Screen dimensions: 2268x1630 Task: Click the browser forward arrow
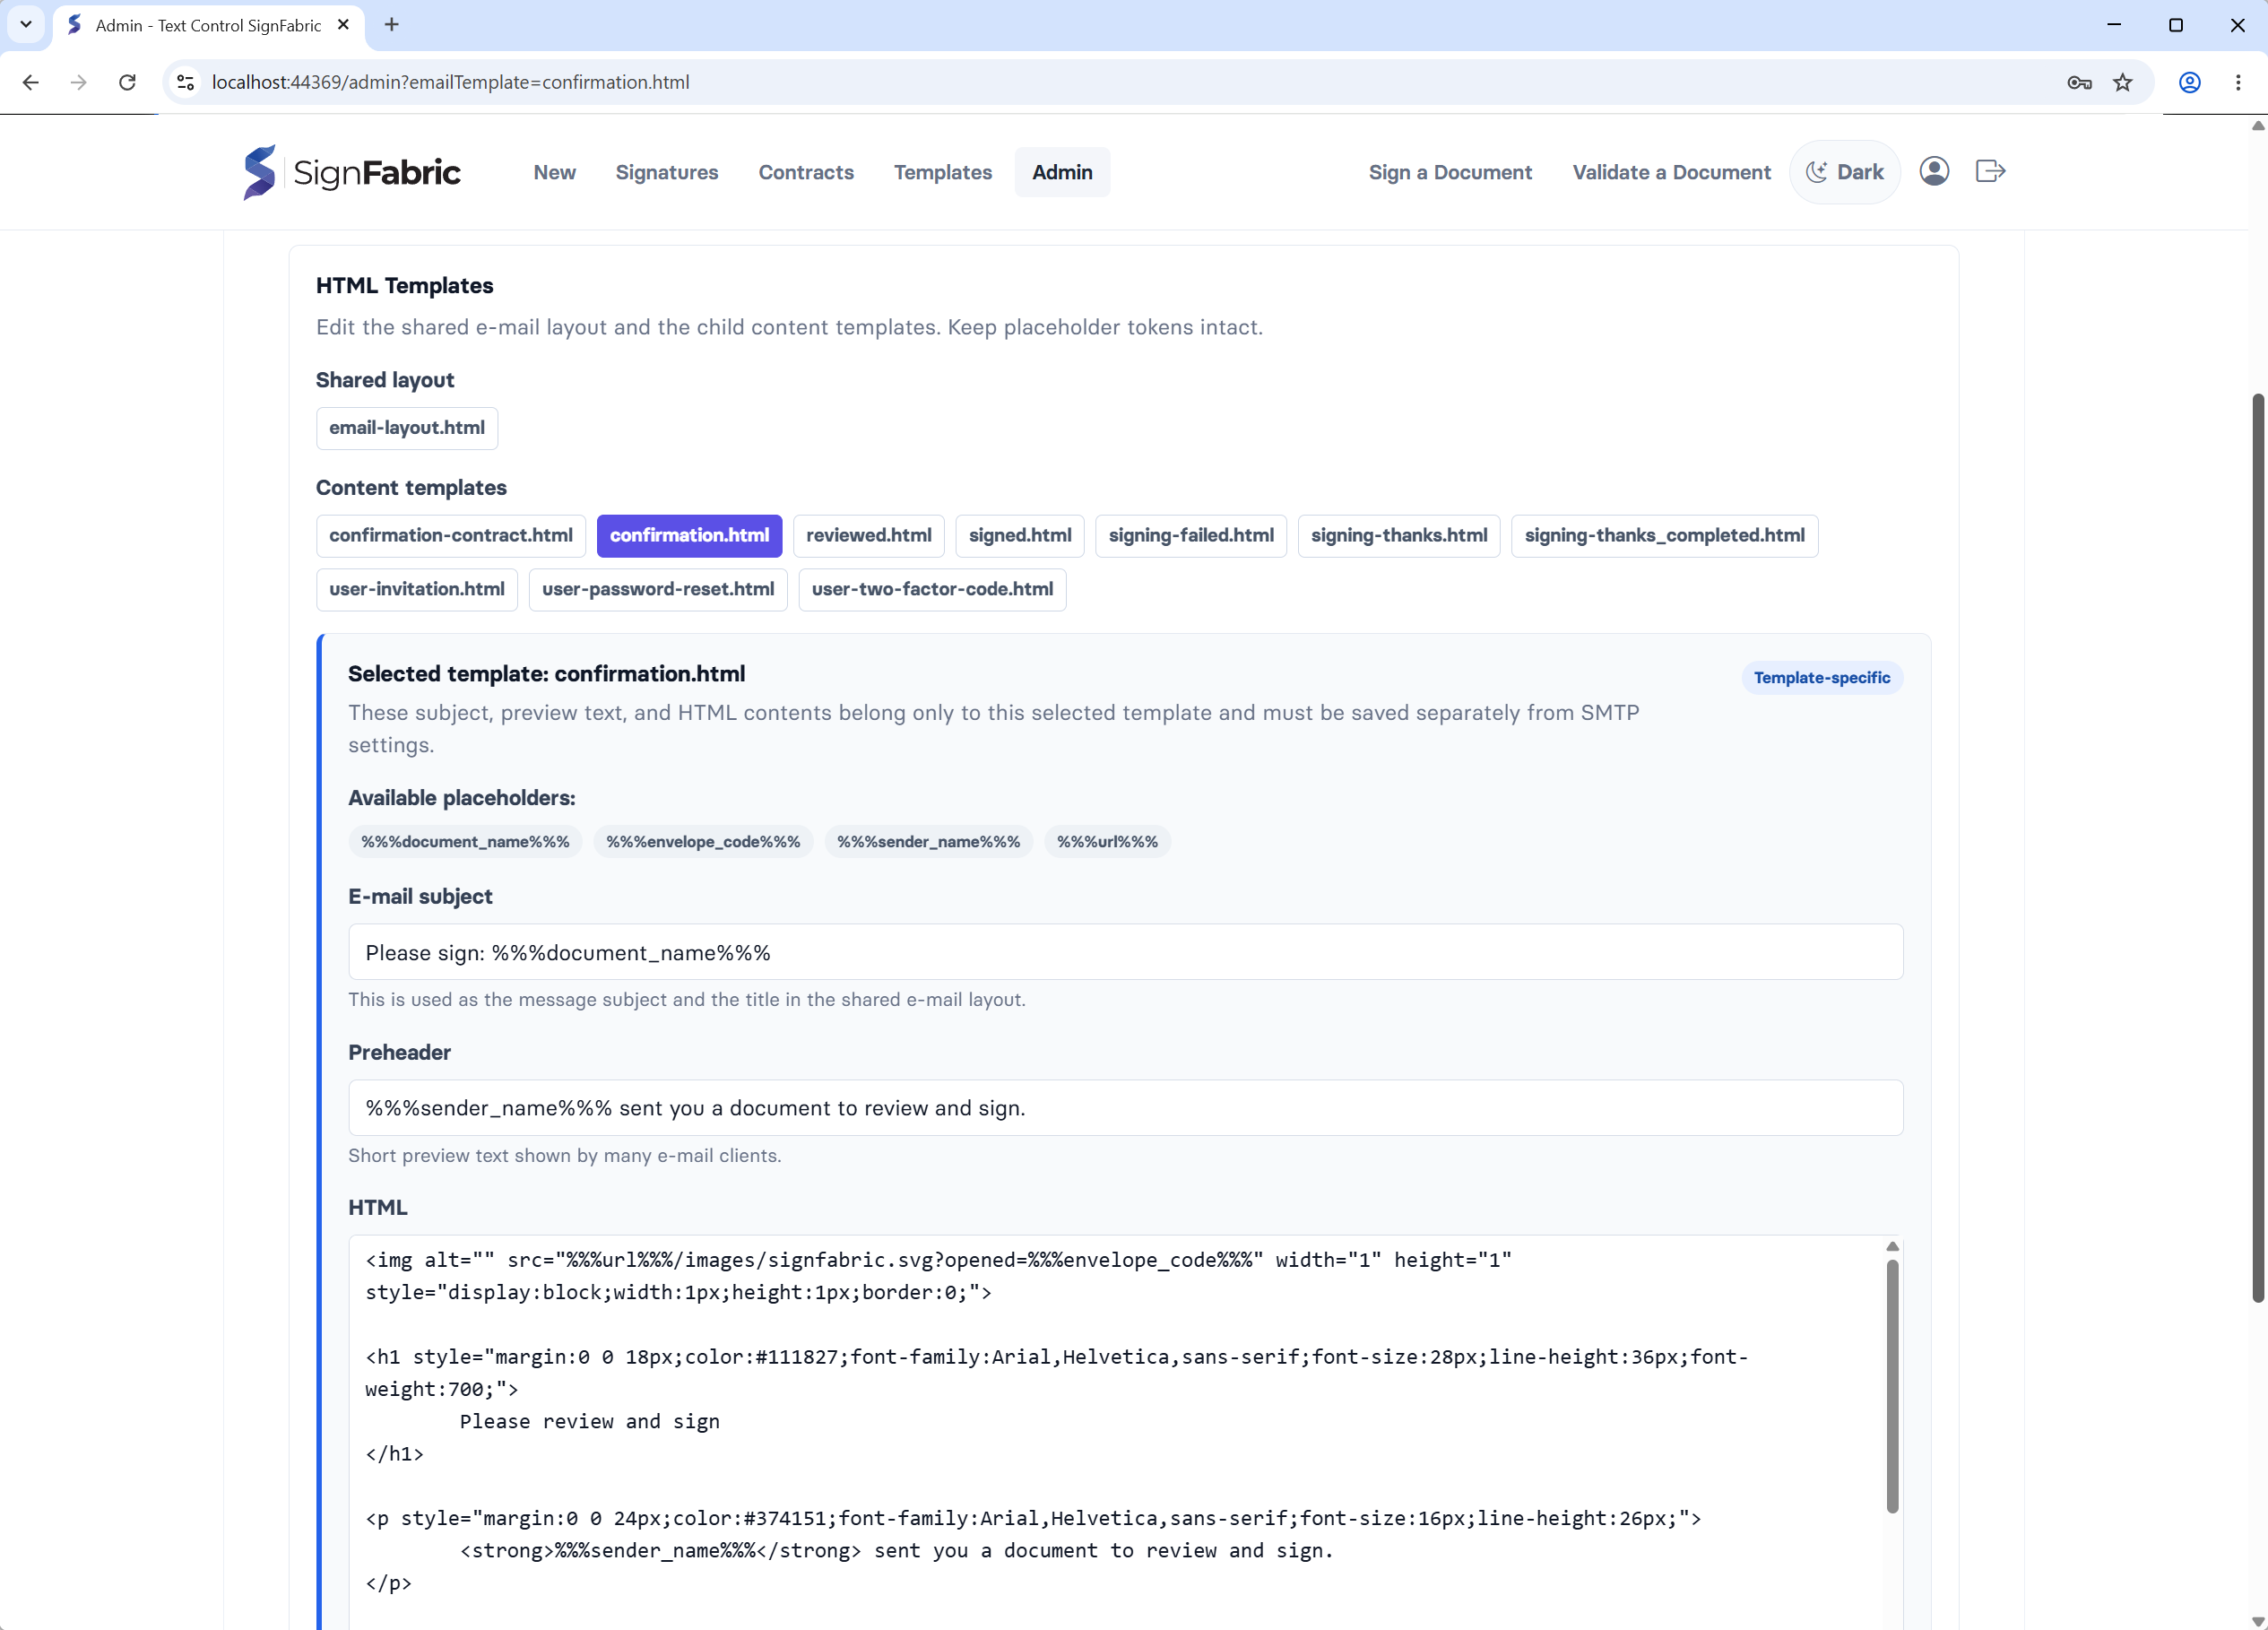click(x=78, y=82)
